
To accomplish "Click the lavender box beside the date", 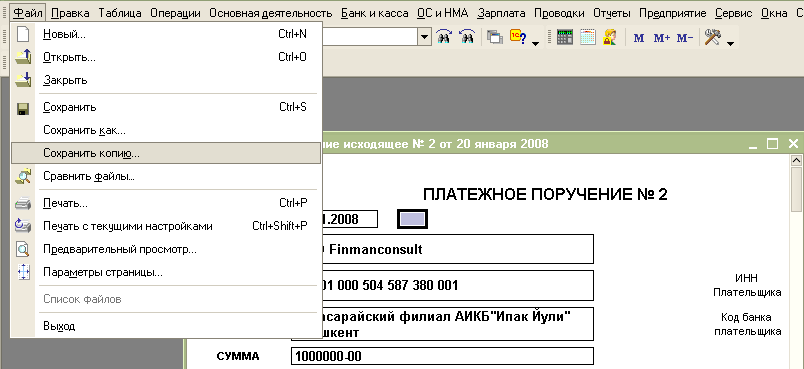I will tap(412, 219).
